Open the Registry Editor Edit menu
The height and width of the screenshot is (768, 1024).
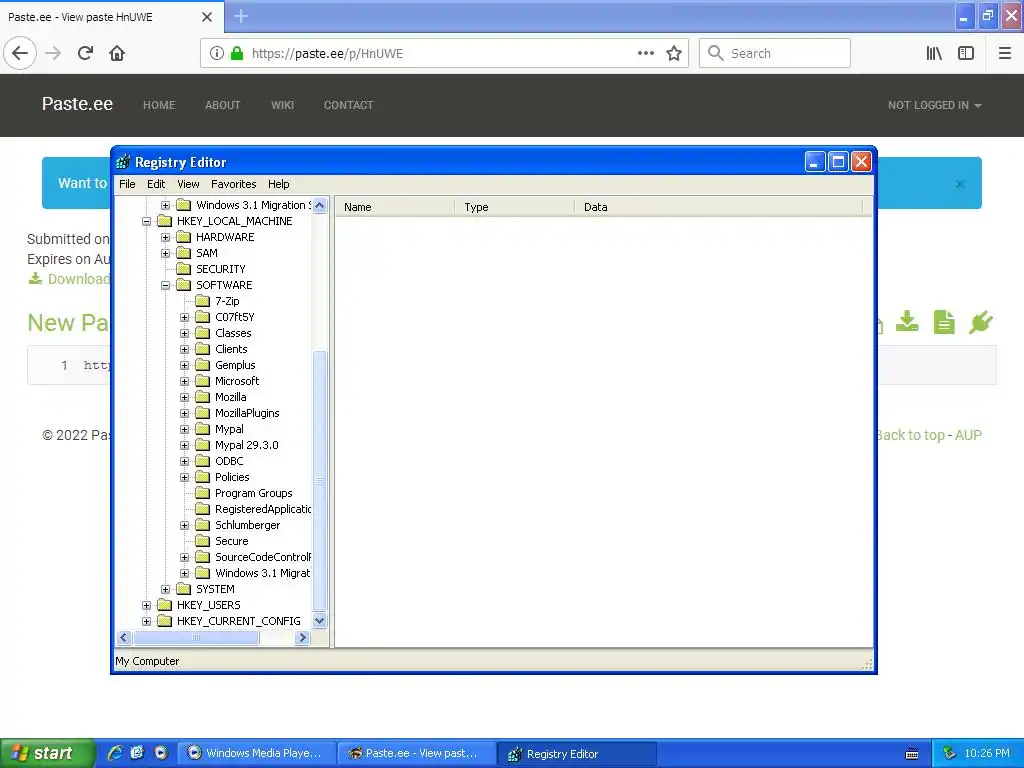coord(156,184)
